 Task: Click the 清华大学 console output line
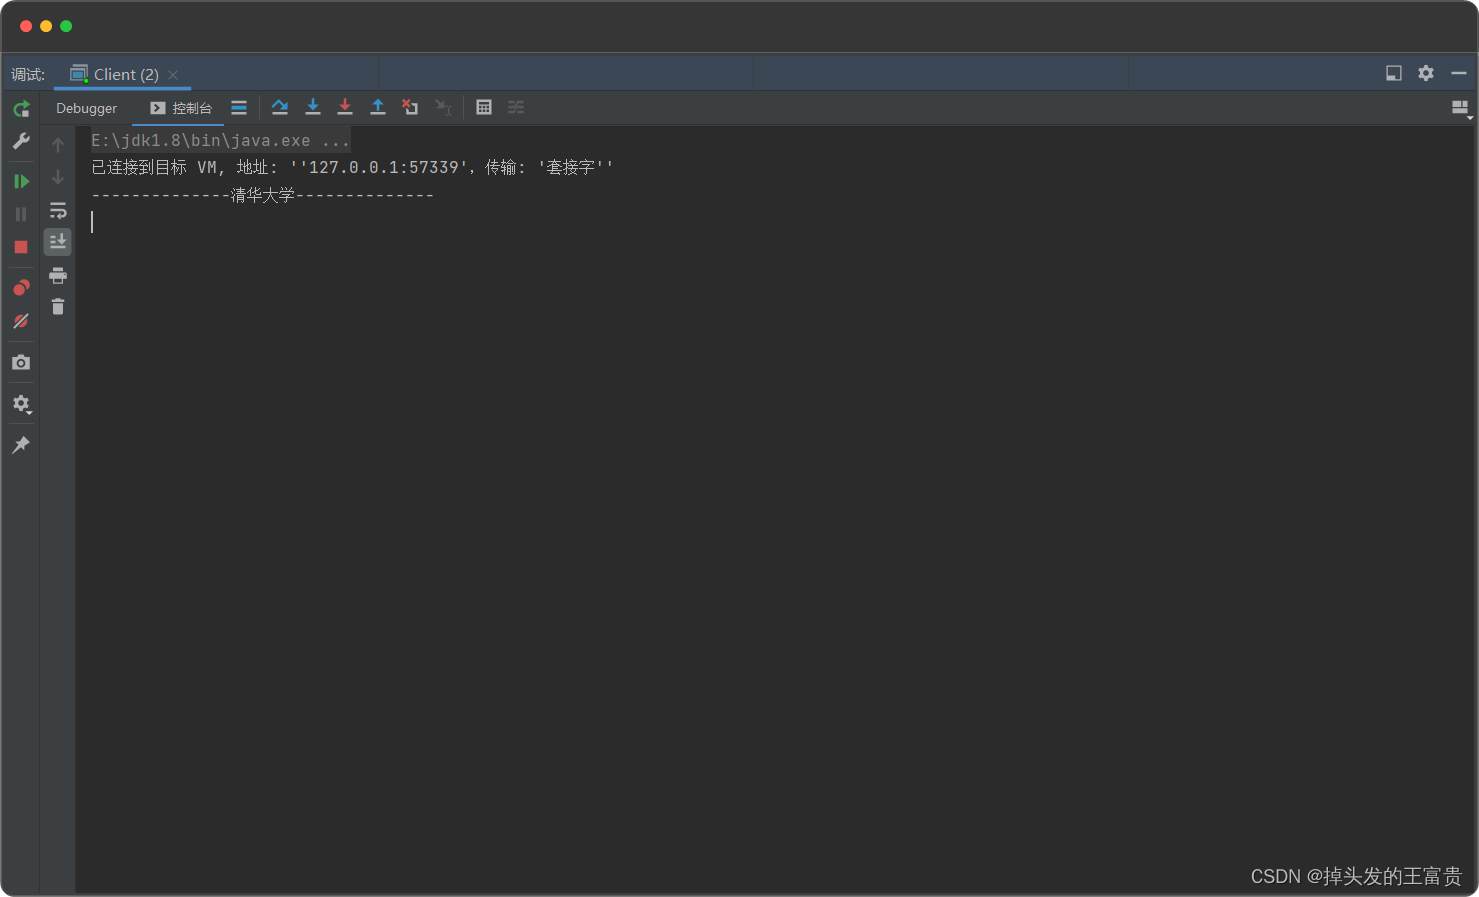(263, 195)
